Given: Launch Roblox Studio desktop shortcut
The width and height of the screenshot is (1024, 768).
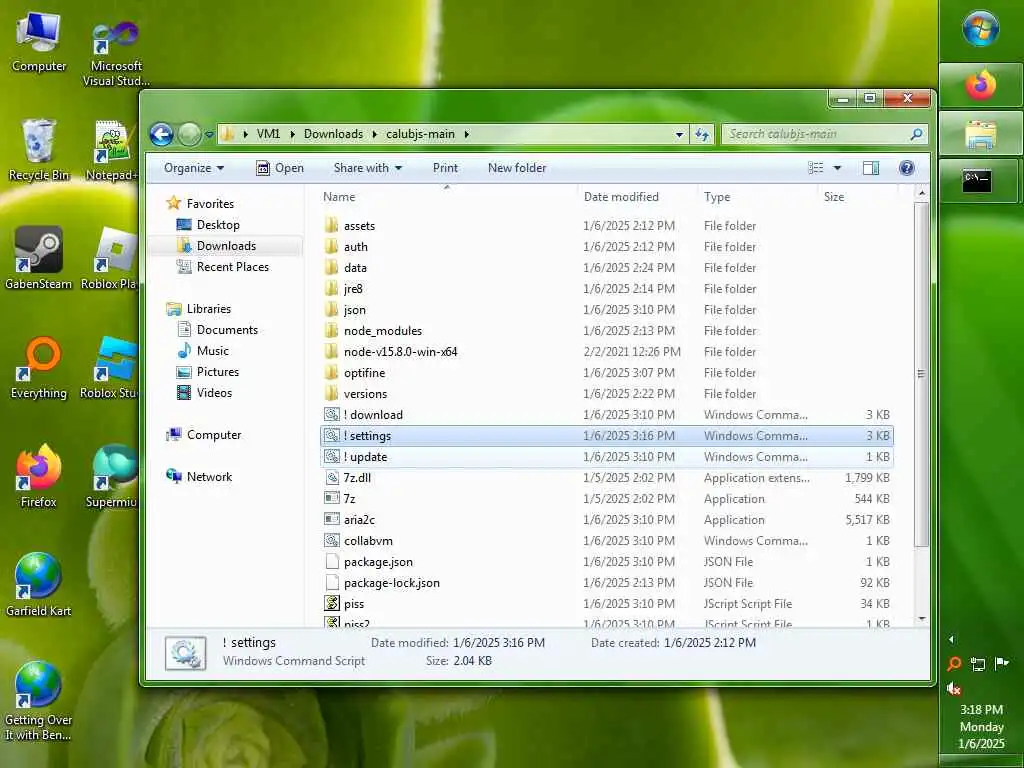Looking at the screenshot, I should pos(111,368).
